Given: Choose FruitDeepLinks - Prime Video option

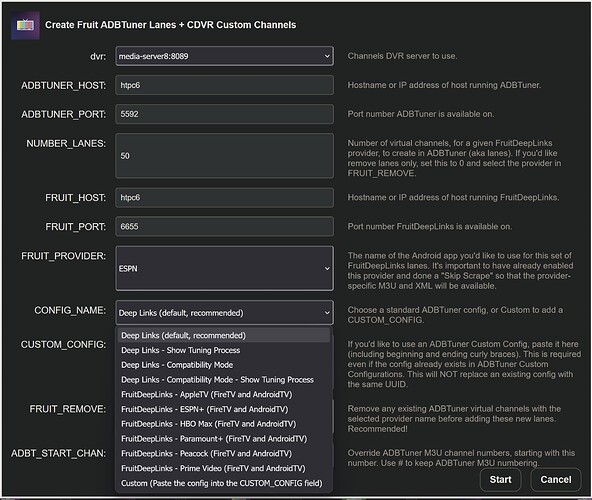Looking at the screenshot, I should click(x=224, y=468).
